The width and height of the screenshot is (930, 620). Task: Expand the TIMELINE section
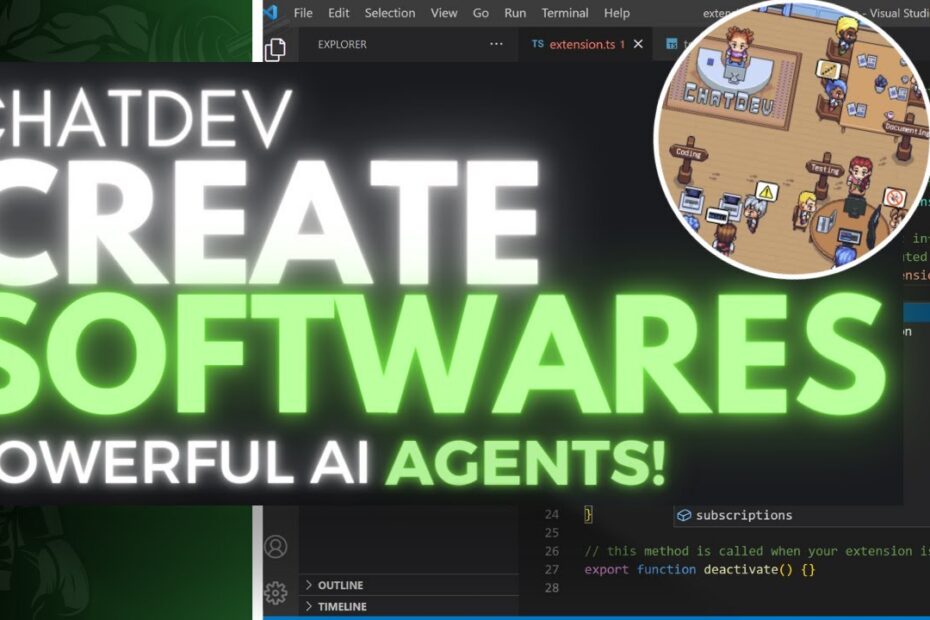coord(409,606)
